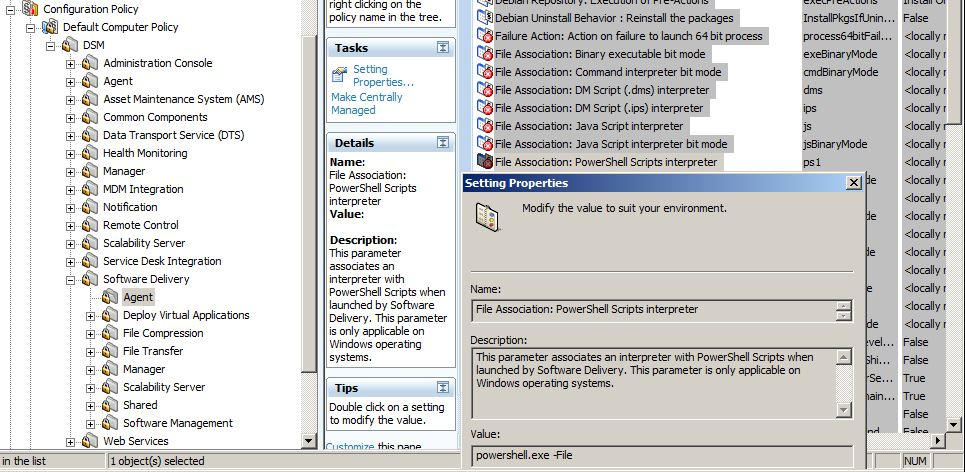Open Setting Properties task link
The image size is (965, 472).
coord(383,76)
